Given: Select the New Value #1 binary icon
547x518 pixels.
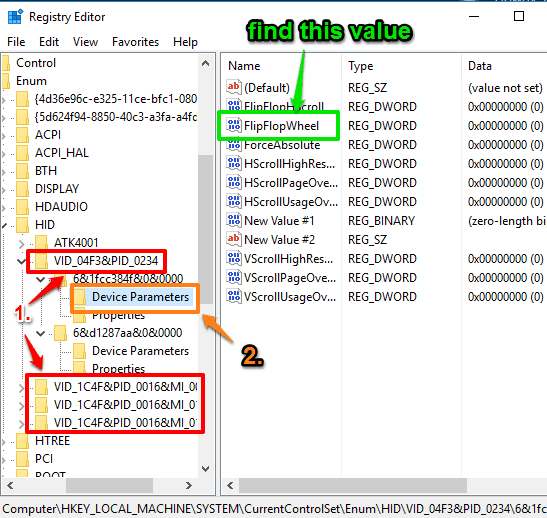Looking at the screenshot, I should [233, 220].
